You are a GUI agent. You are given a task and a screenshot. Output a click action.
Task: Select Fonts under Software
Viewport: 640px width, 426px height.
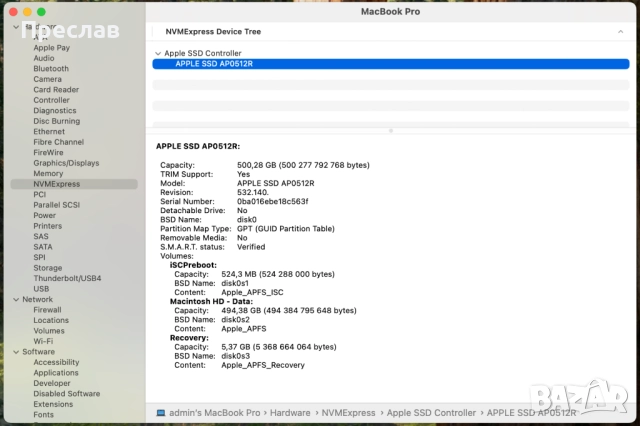coord(43,415)
